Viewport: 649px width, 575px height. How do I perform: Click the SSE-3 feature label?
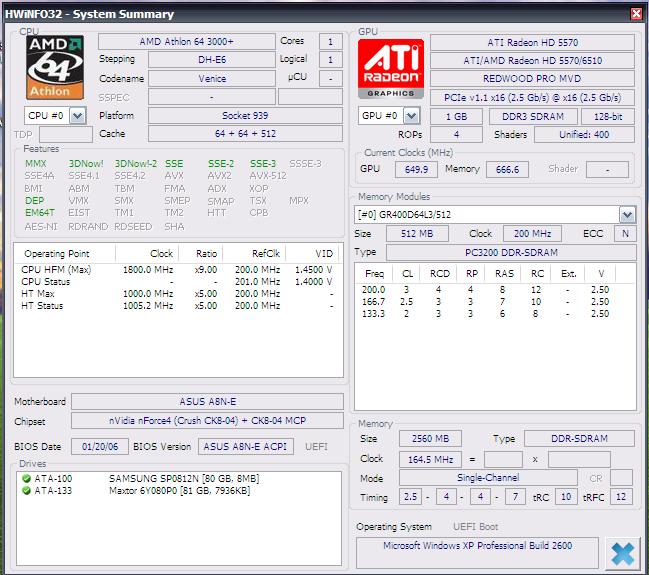point(262,164)
